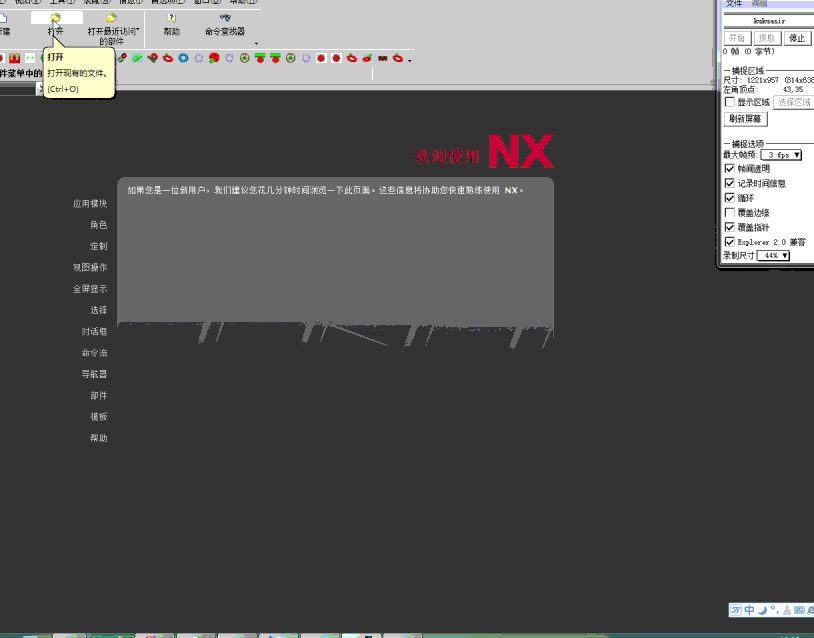Image resolution: width=814 pixels, height=638 pixels.
Task: Select 角色 in the welcome list
Action: [99, 225]
